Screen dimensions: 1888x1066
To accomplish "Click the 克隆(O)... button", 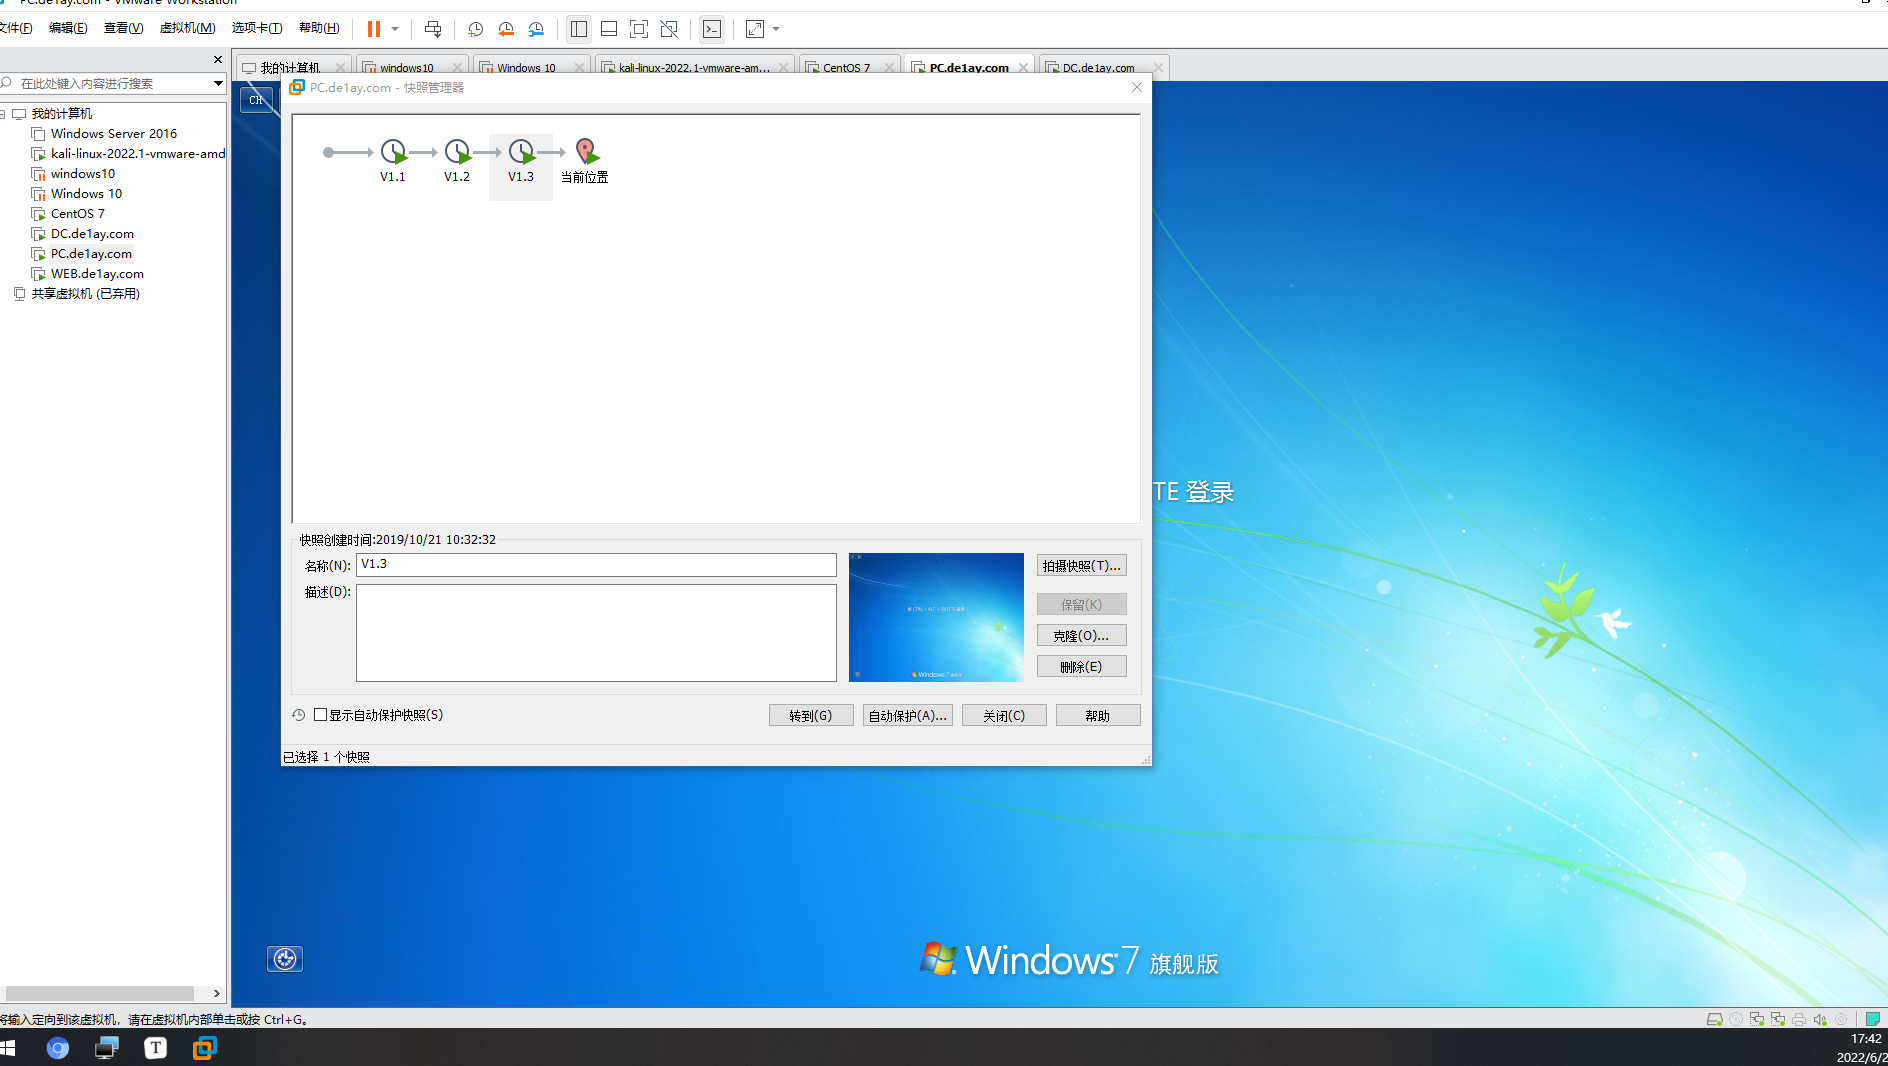I will tap(1081, 635).
